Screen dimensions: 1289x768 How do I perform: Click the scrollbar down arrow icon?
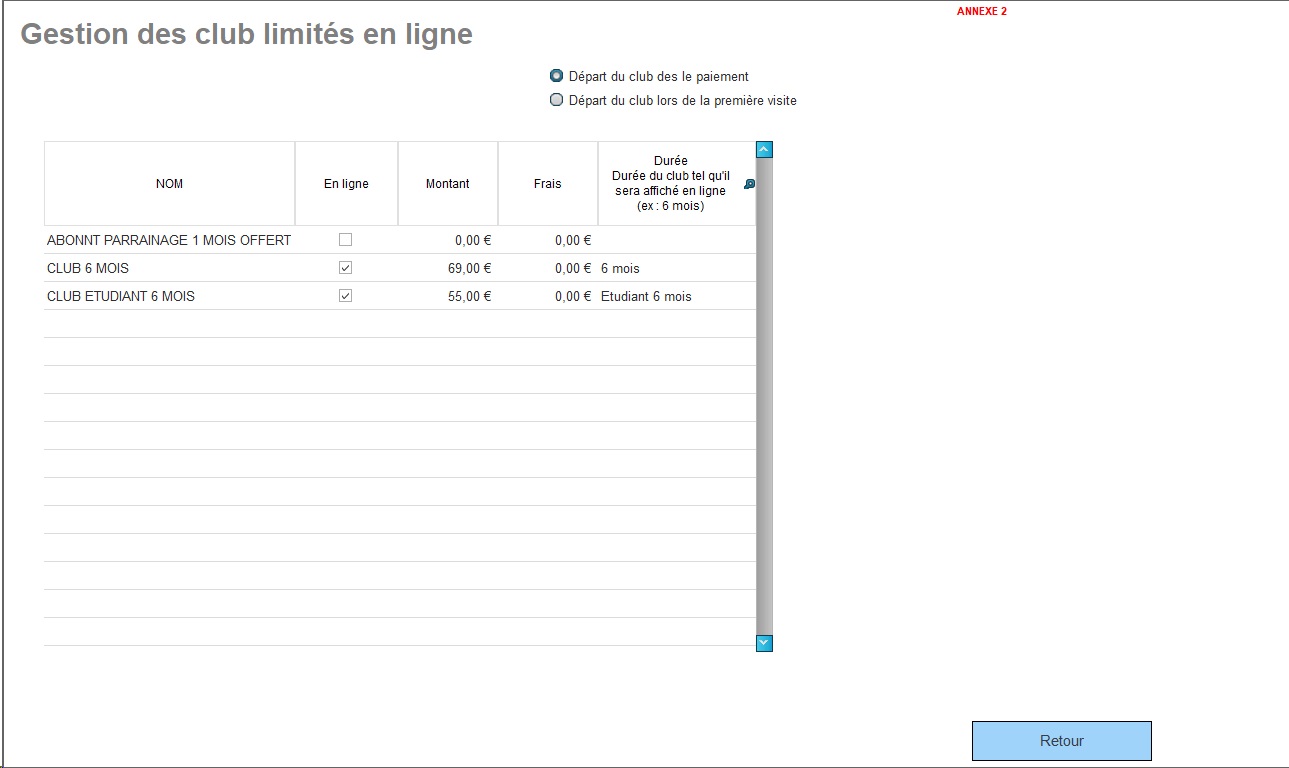(764, 643)
